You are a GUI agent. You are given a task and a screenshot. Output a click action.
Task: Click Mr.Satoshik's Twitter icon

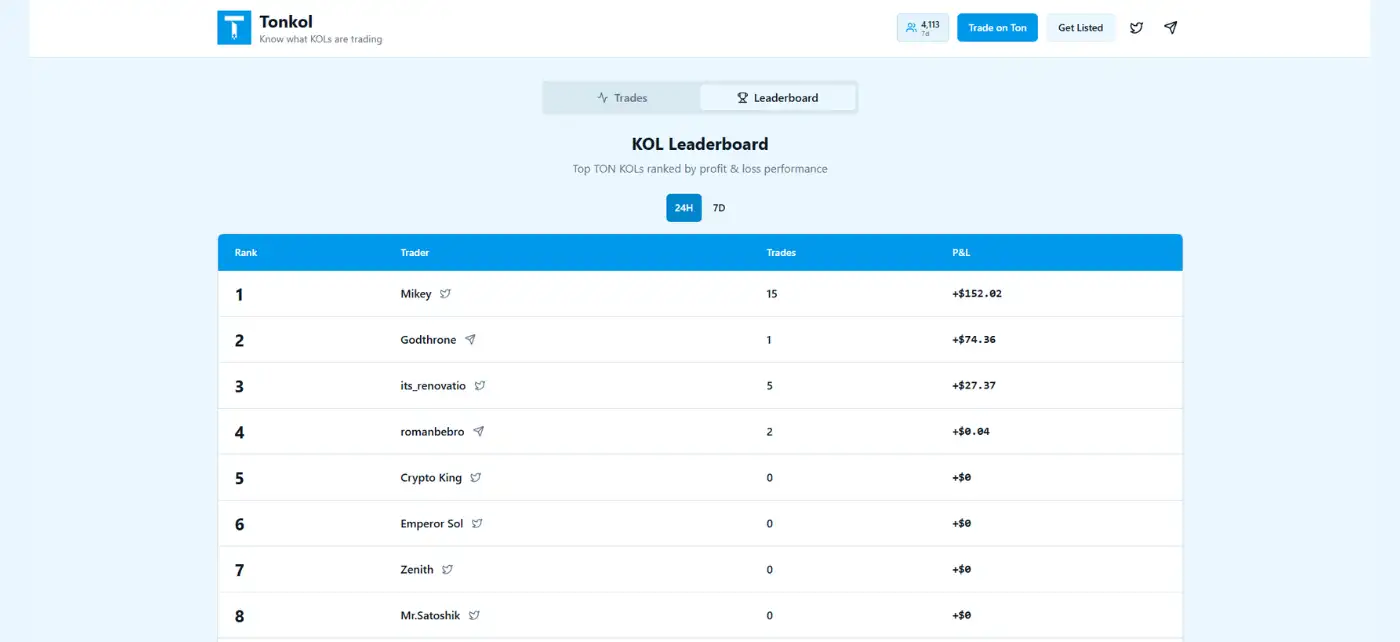tap(475, 616)
